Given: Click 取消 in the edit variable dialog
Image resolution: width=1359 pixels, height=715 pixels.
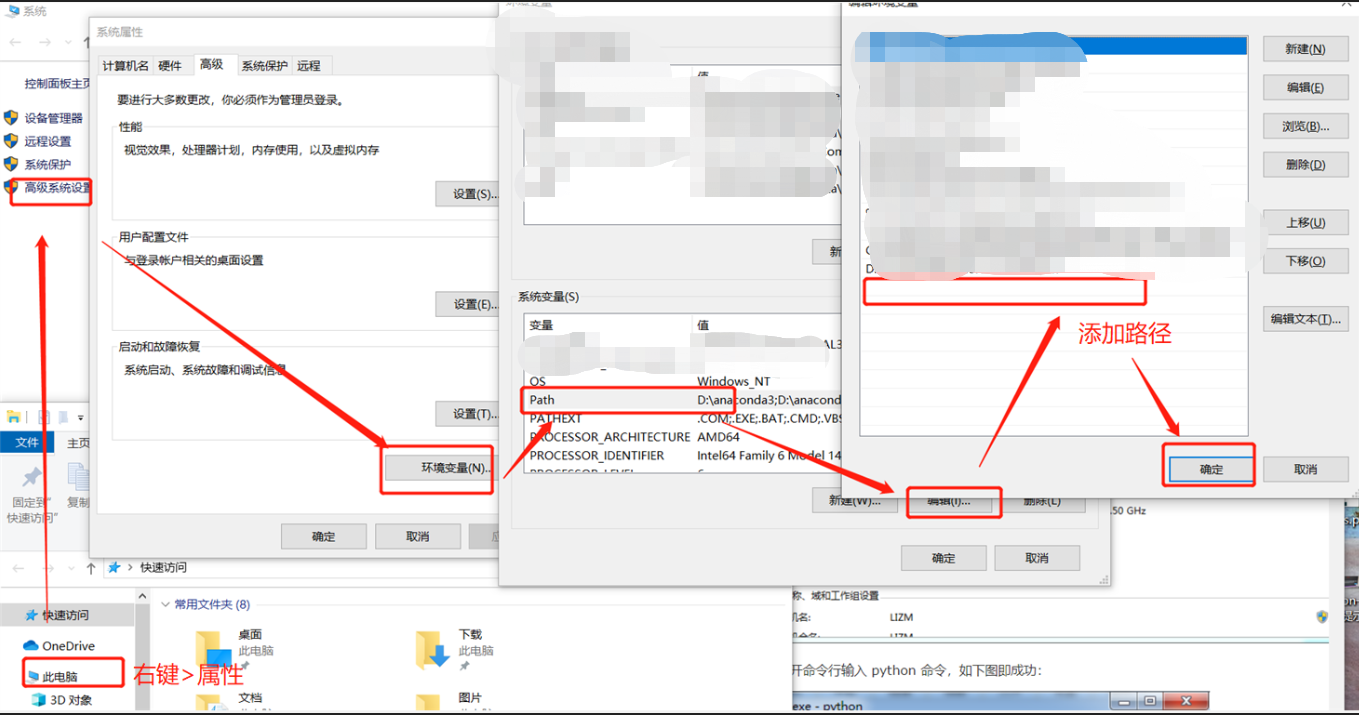Looking at the screenshot, I should [x=1305, y=469].
